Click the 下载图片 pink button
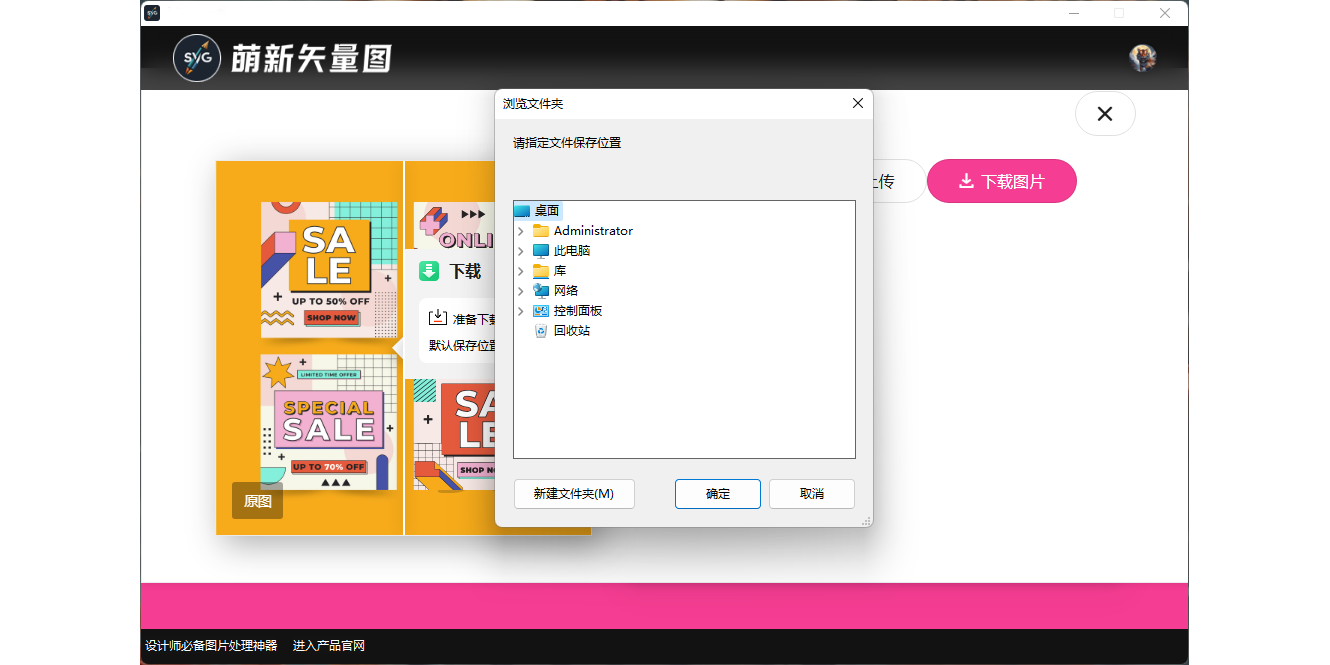The height and width of the screenshot is (665, 1330). 1001,181
